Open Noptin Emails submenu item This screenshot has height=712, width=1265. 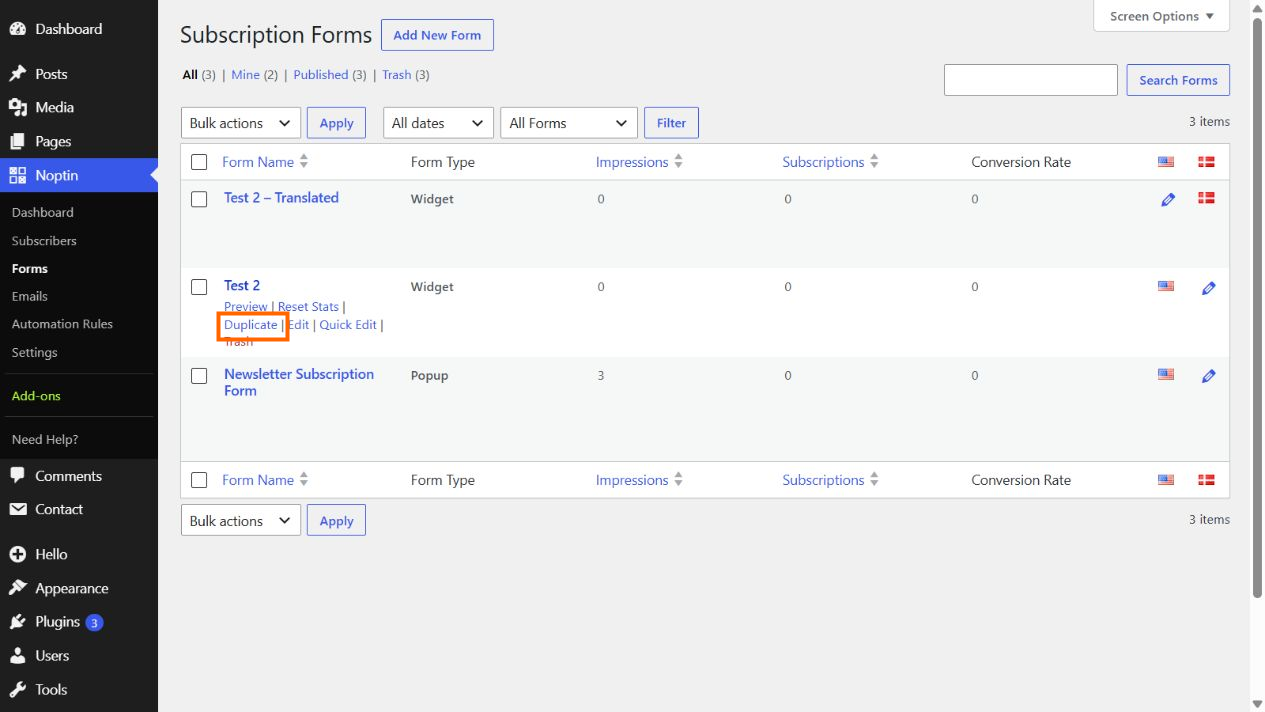(30, 296)
